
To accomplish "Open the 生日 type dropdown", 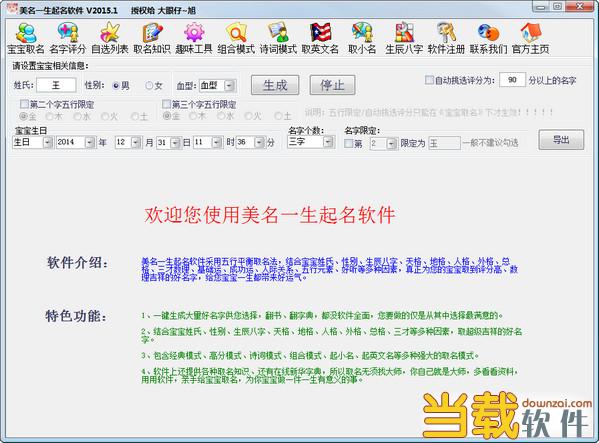I will (47, 143).
